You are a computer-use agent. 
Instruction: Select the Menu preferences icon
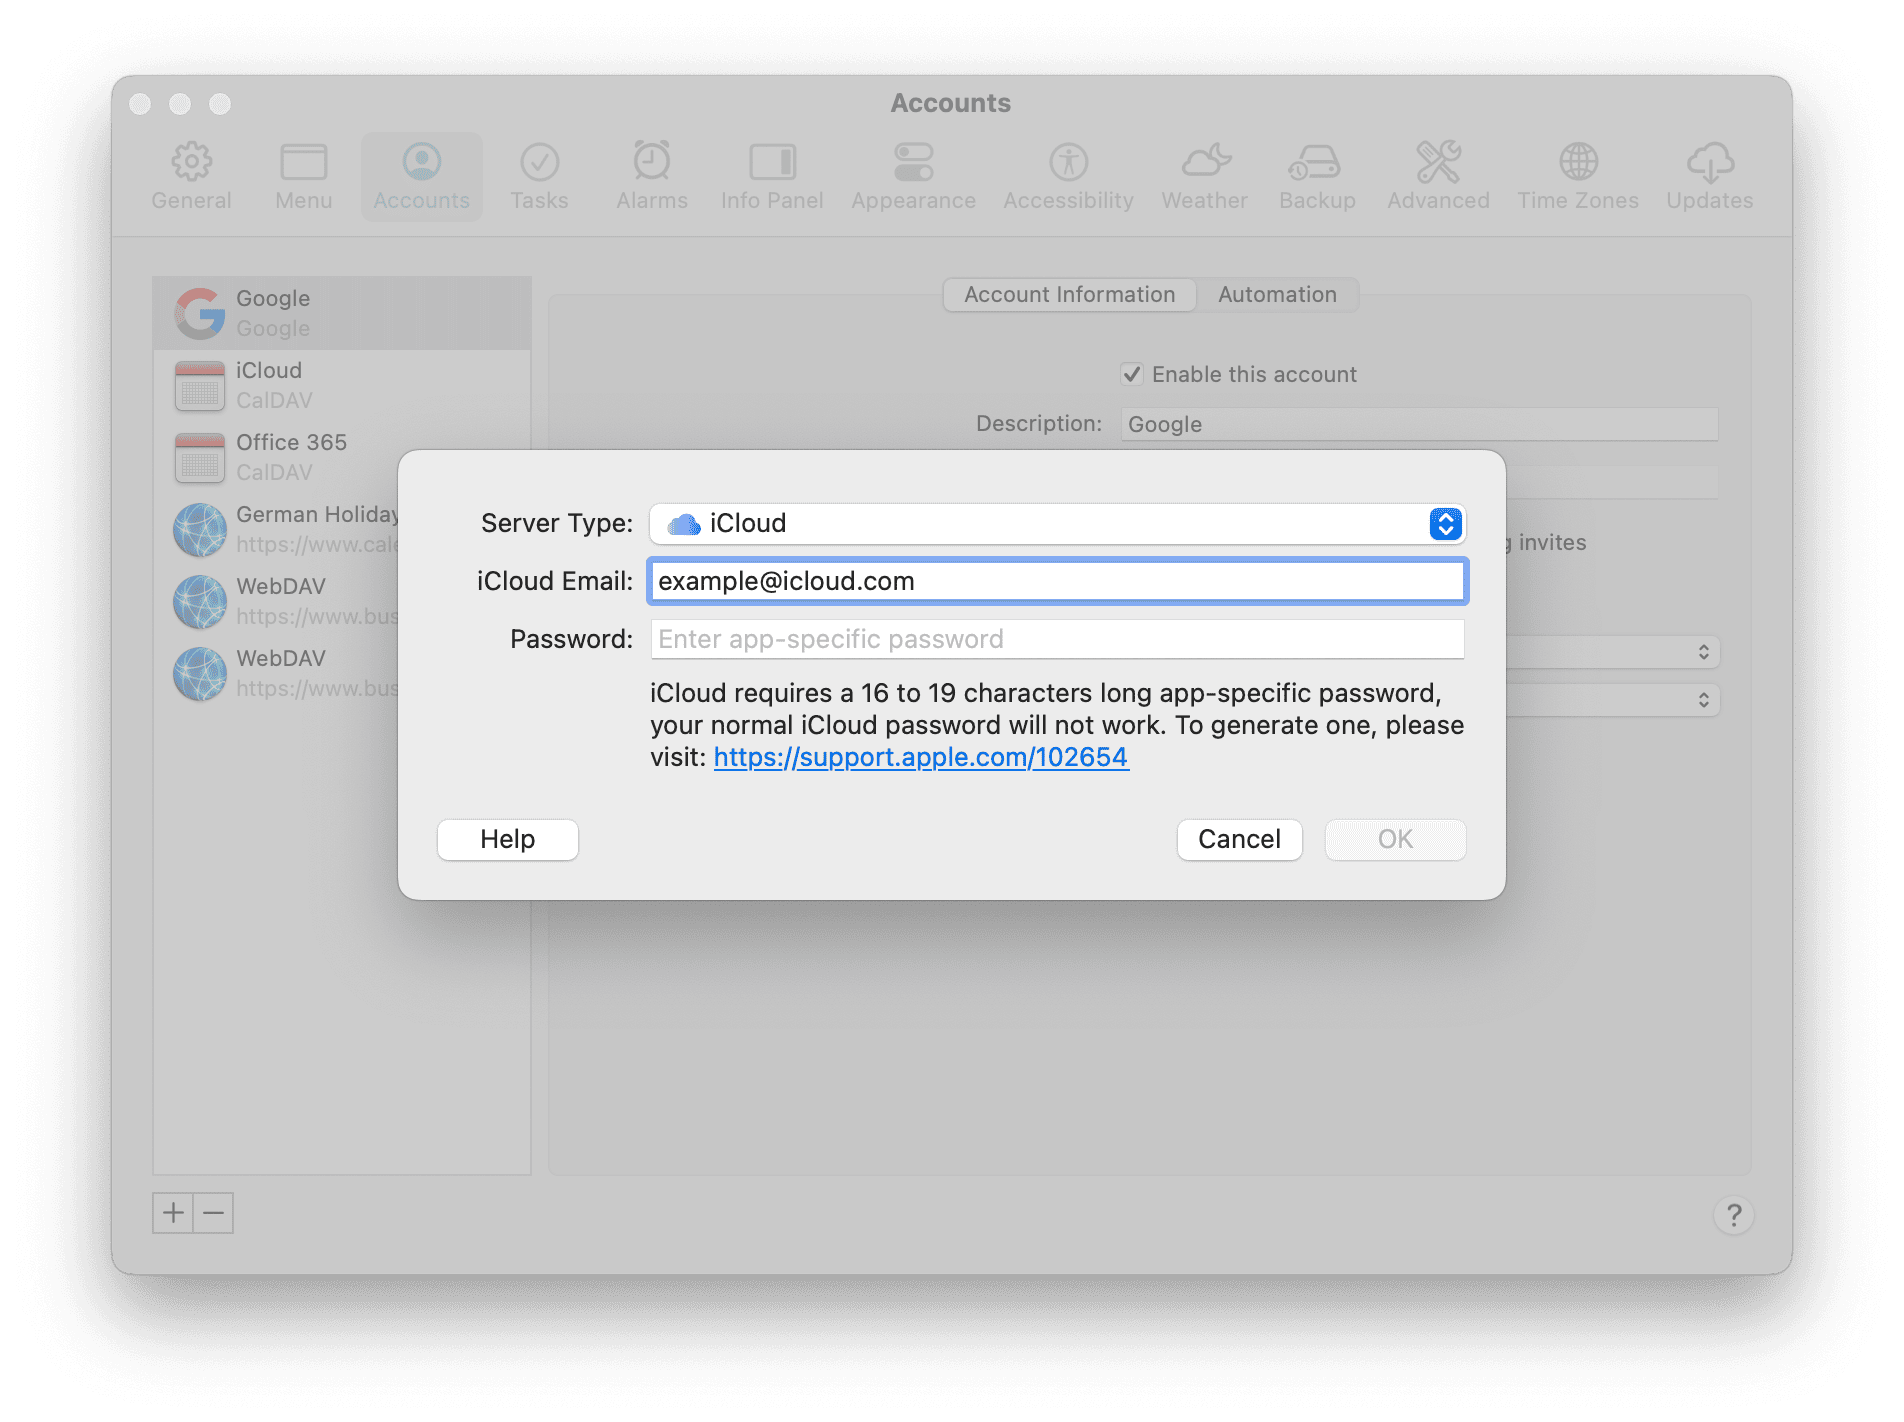(303, 175)
